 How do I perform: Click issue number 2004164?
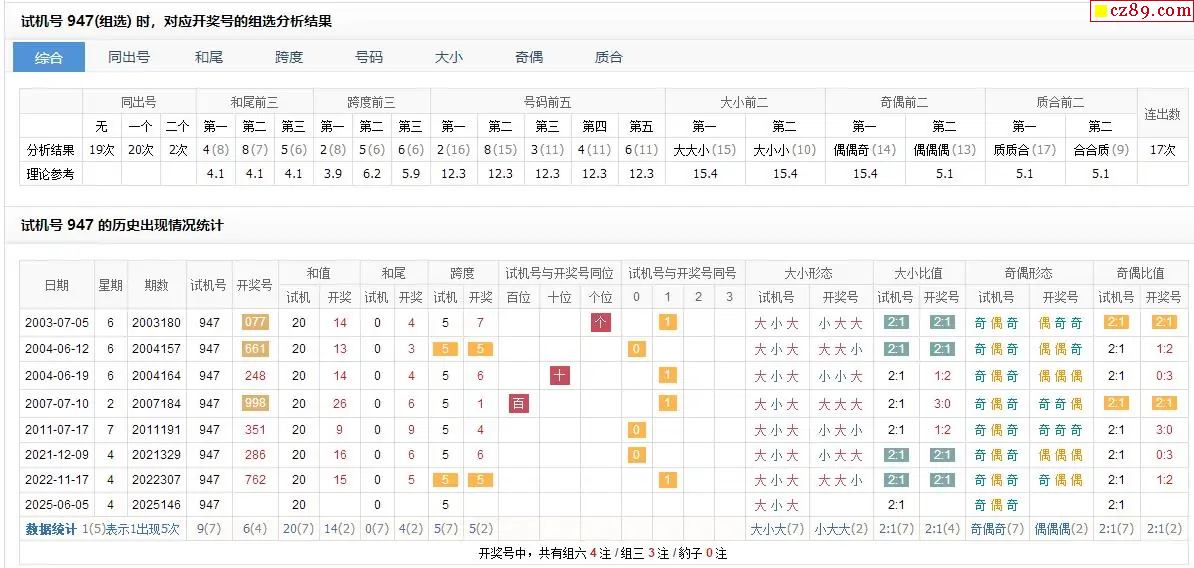click(157, 375)
